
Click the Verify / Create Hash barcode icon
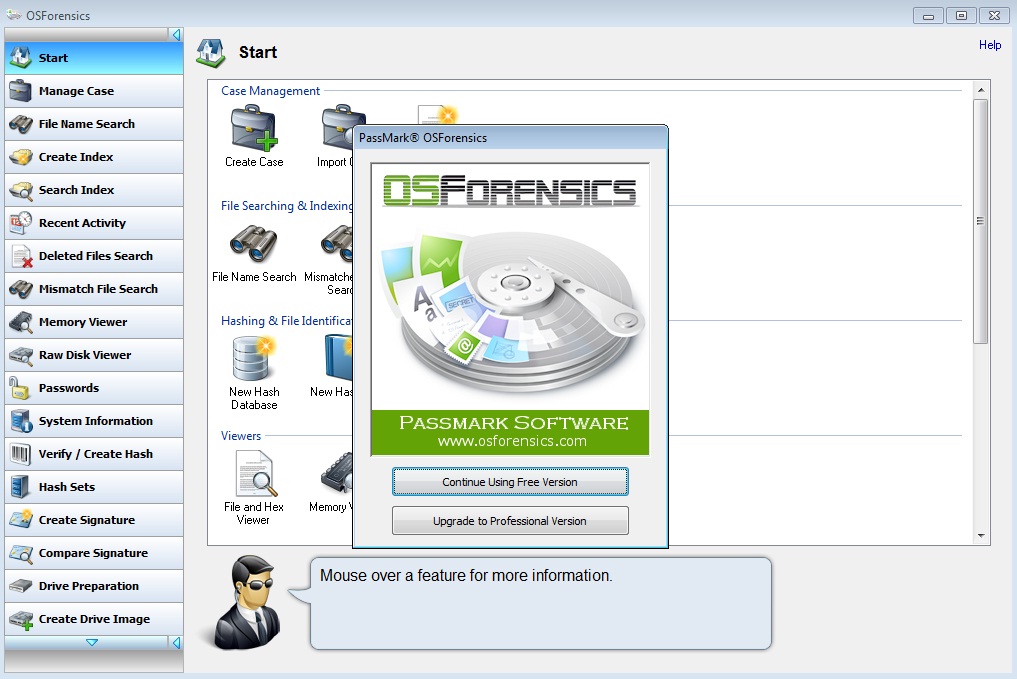(20, 454)
